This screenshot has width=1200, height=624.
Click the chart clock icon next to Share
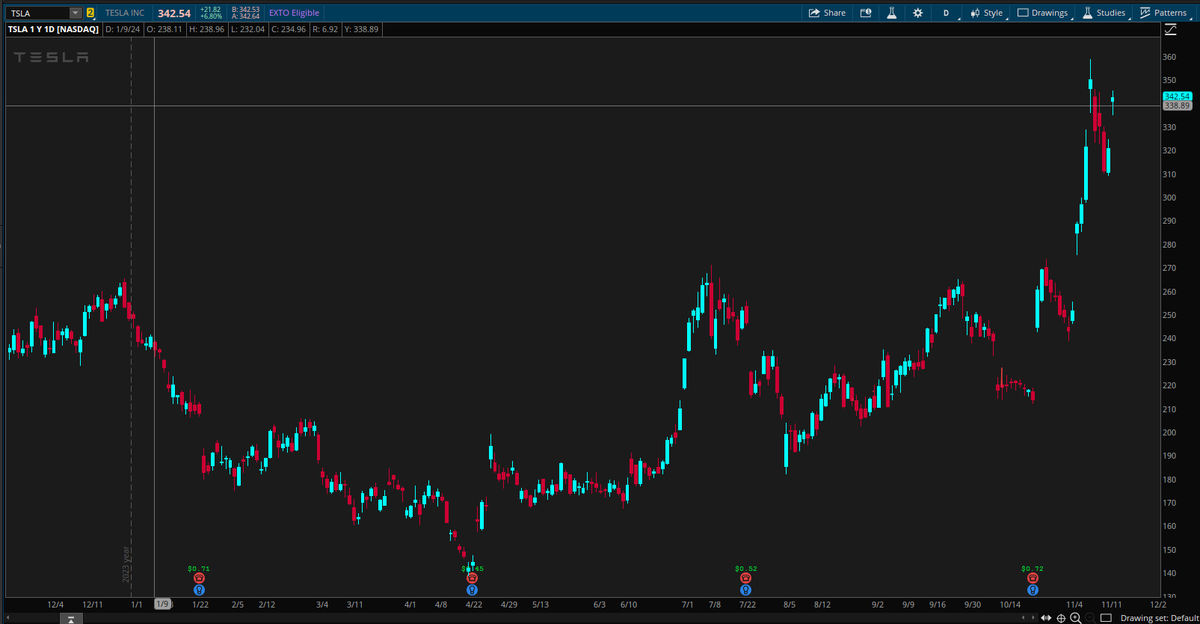tap(865, 13)
